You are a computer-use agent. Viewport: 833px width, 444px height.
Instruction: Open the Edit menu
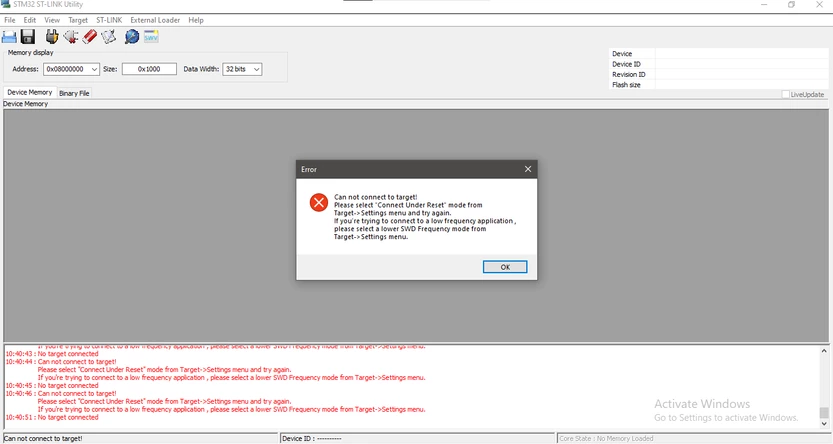30,20
